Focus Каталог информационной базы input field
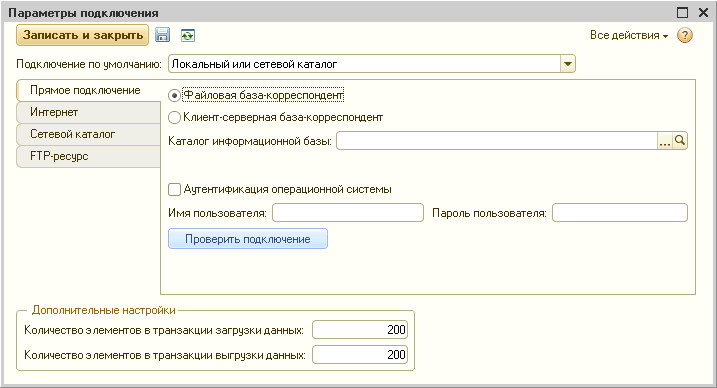The height and width of the screenshot is (388, 717). click(x=497, y=141)
